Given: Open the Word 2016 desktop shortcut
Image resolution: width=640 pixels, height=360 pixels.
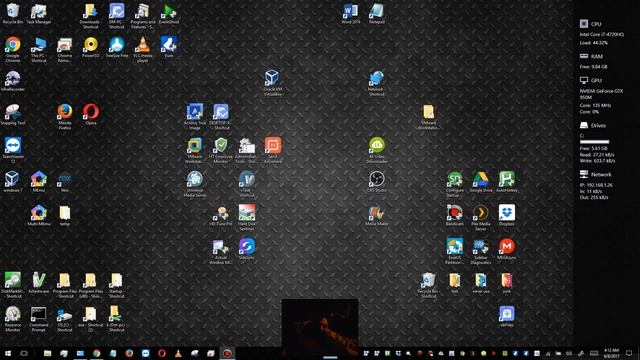Looking at the screenshot, I should (x=351, y=13).
